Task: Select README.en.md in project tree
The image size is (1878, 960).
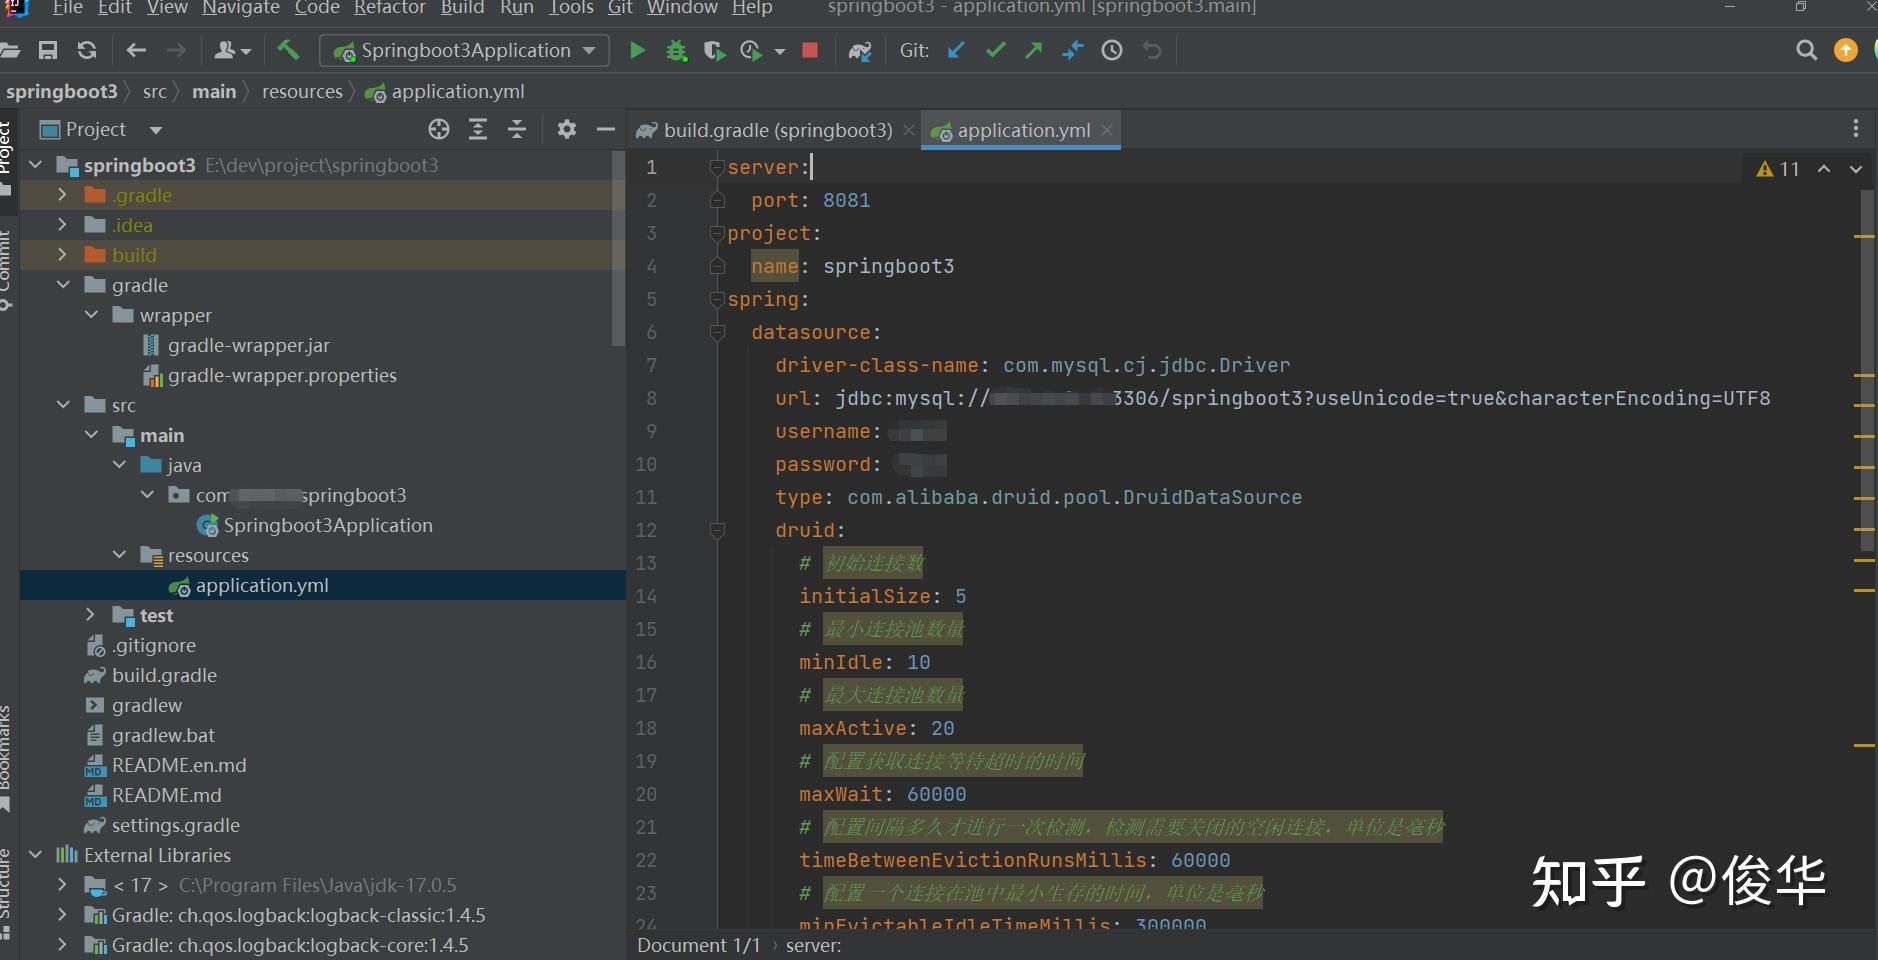Action: [179, 765]
